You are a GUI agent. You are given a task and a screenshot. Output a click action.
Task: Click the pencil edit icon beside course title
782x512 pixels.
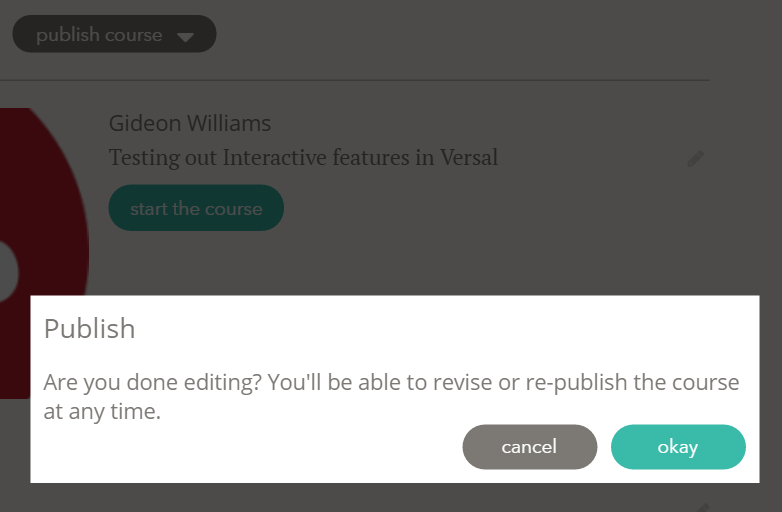[x=696, y=158]
